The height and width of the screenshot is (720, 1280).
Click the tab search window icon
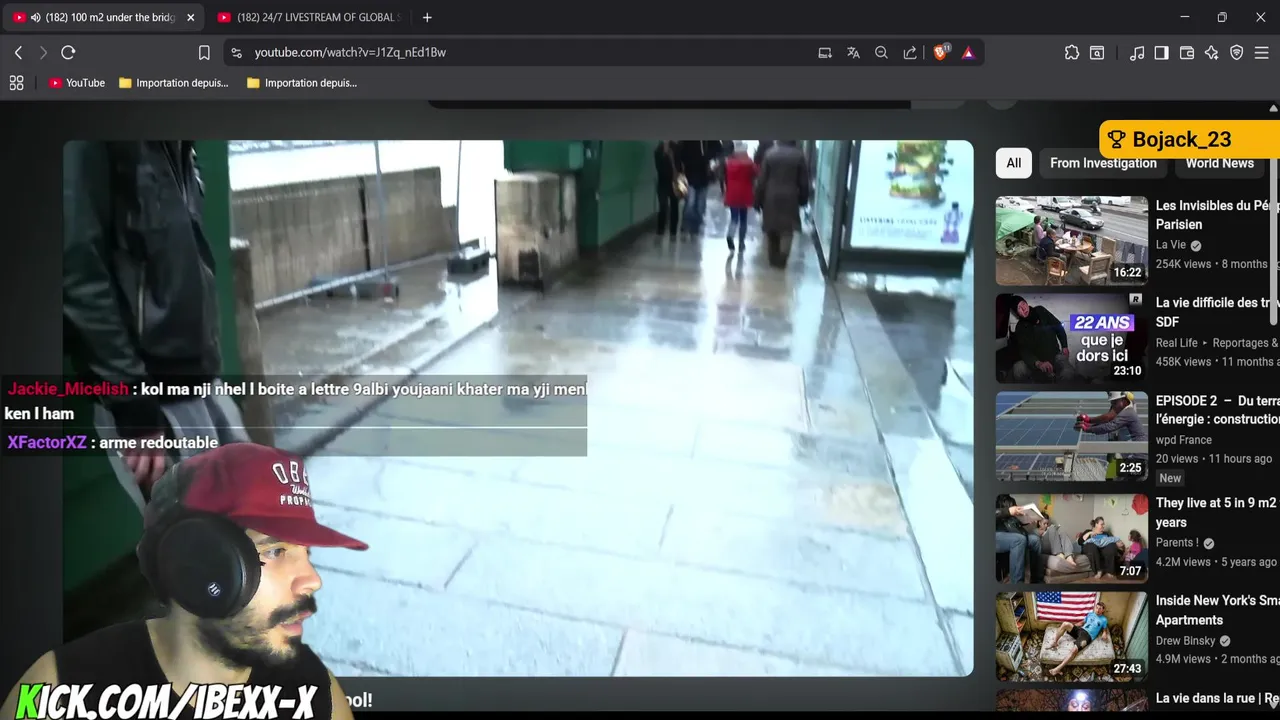coord(1097,53)
